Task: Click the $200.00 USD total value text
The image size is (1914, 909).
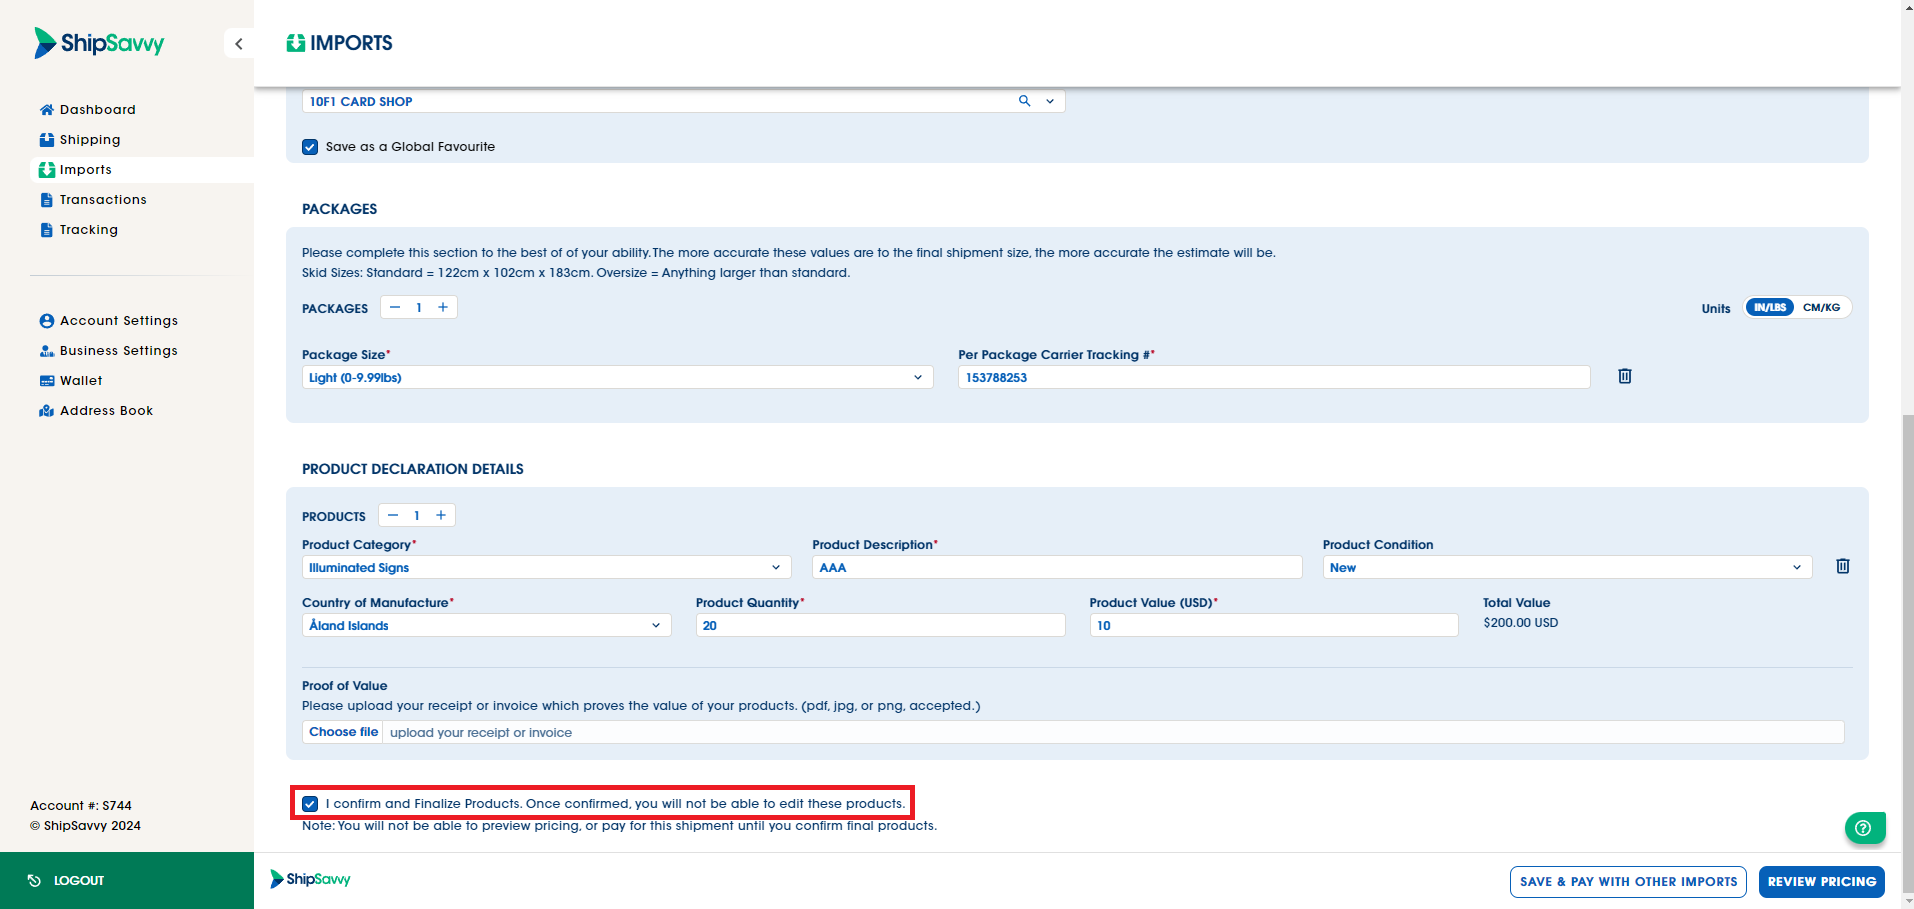Action: [x=1520, y=623]
